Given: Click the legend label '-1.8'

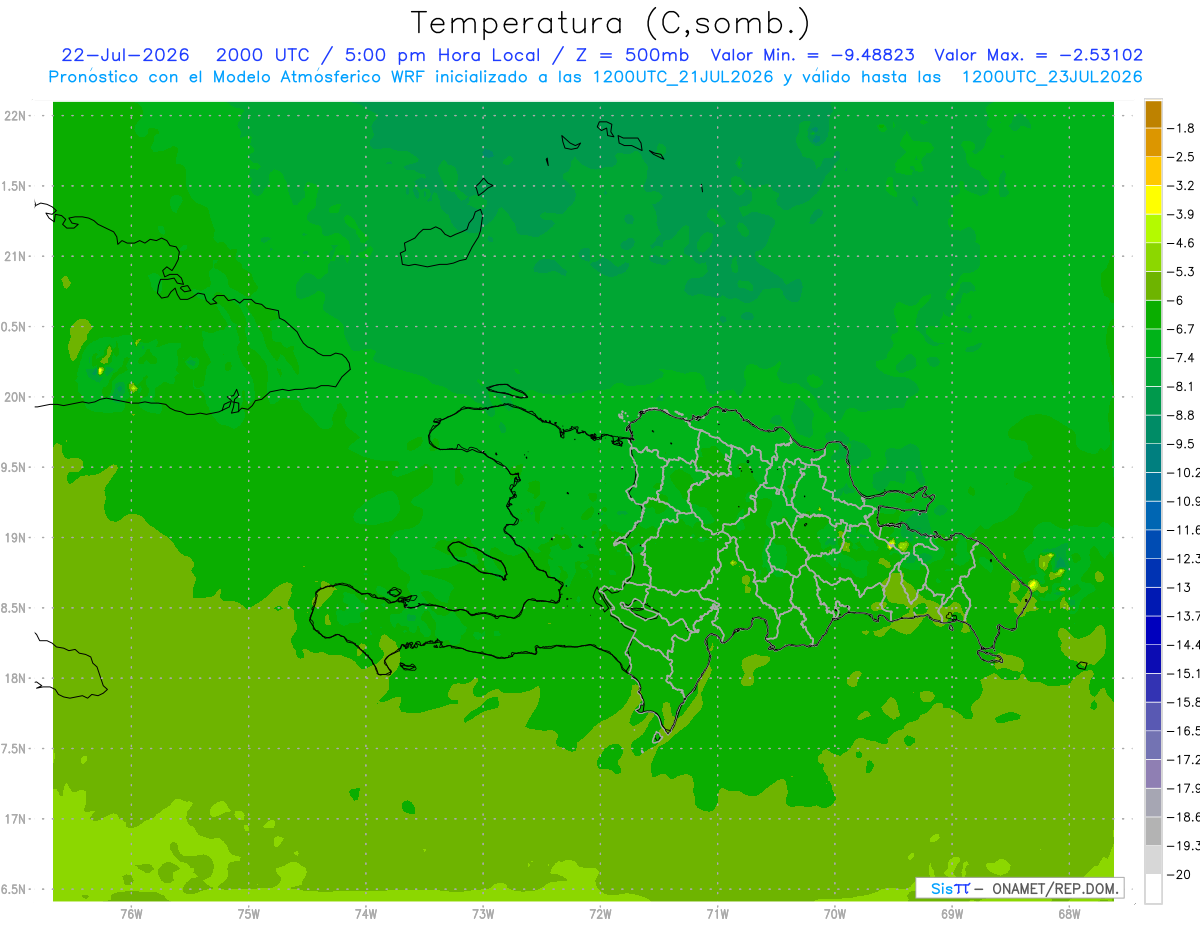Looking at the screenshot, I should [1182, 128].
